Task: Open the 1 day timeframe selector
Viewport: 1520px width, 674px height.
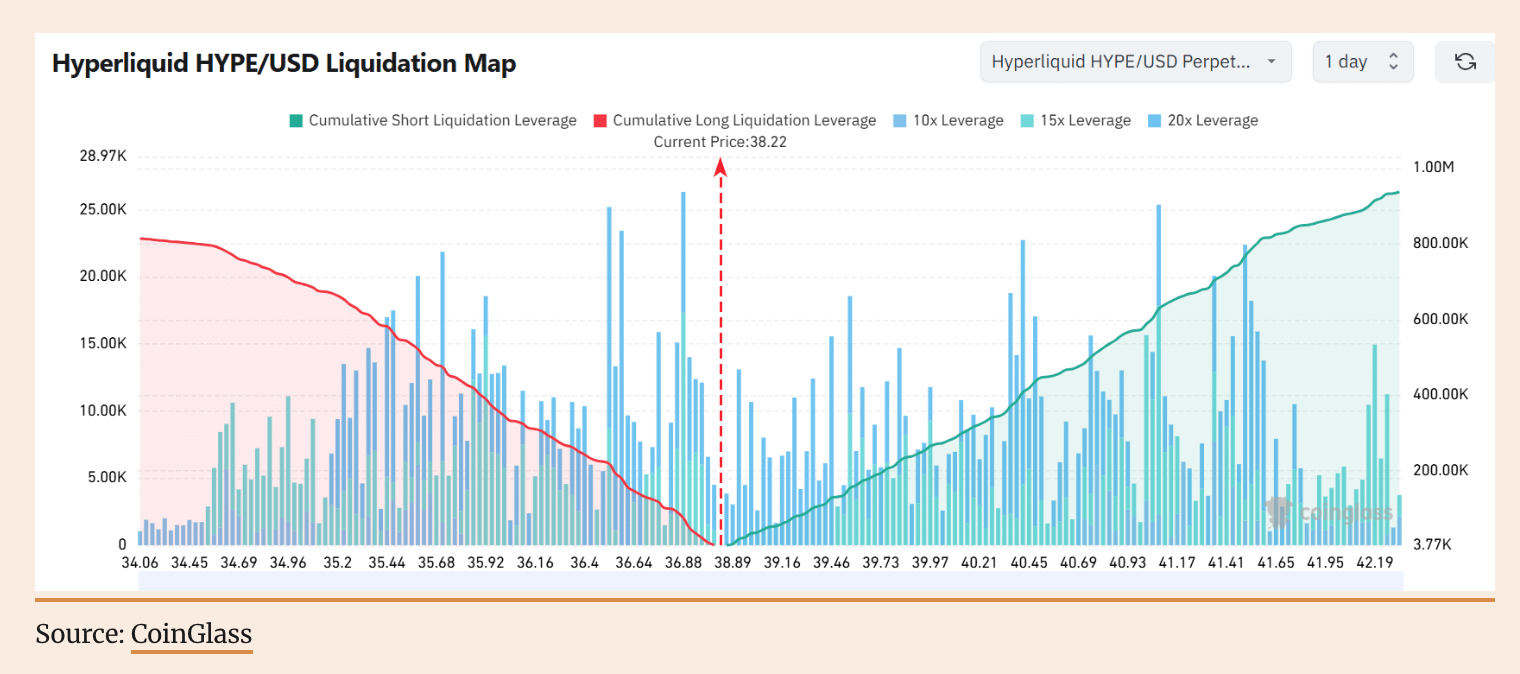Action: pos(1362,62)
